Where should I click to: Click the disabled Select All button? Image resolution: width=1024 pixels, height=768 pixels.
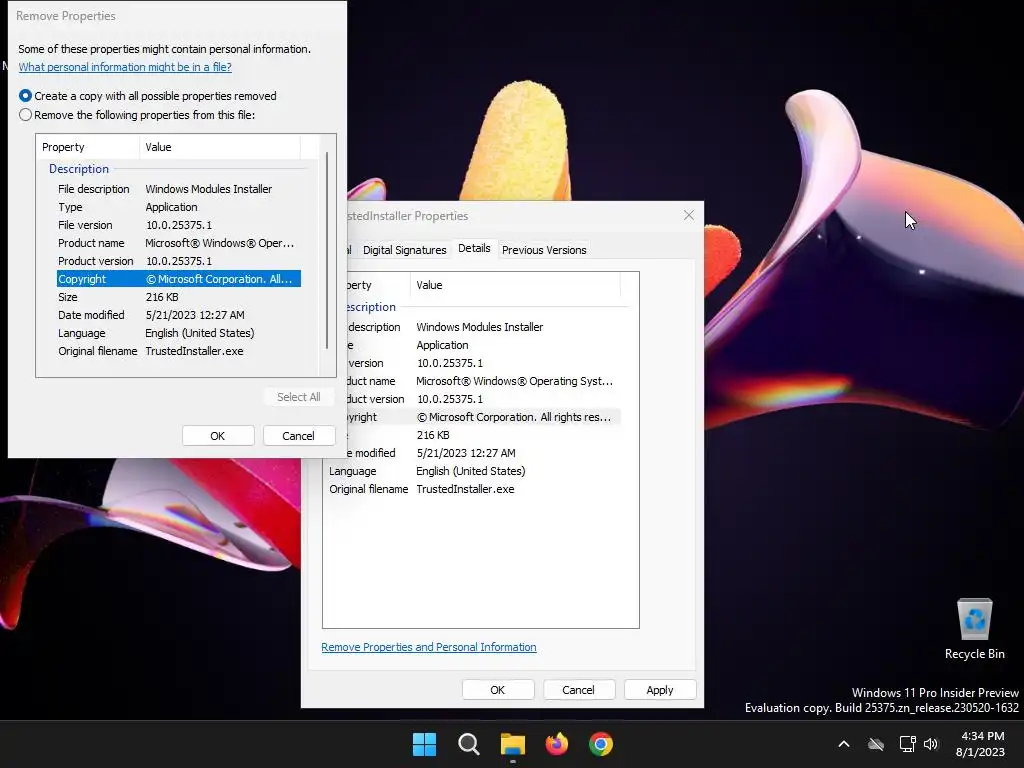point(298,397)
